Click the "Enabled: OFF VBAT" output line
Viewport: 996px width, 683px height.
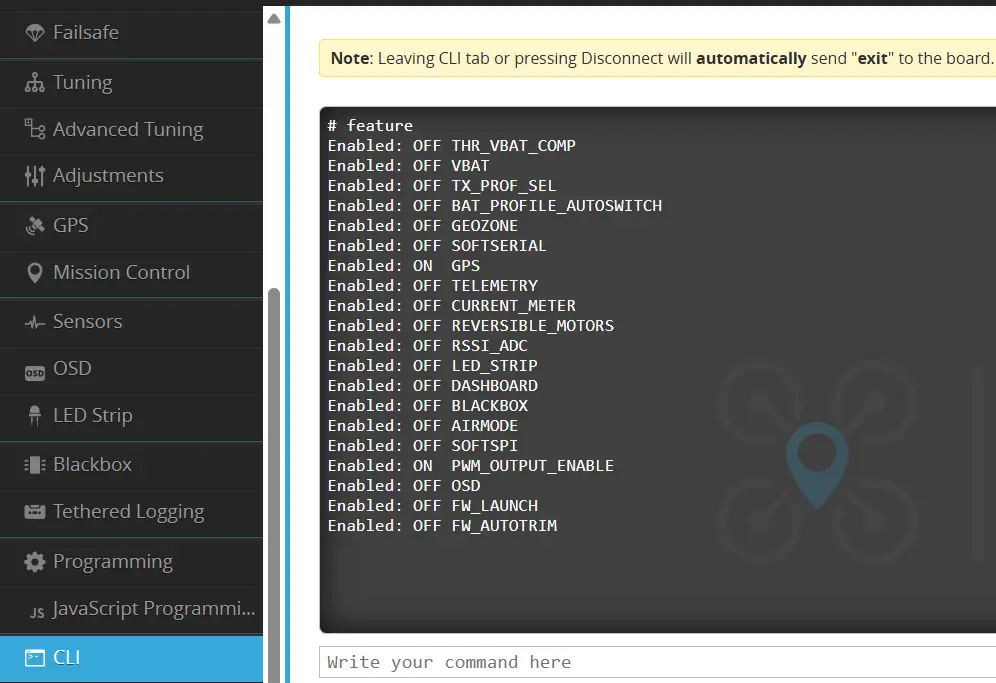pyautogui.click(x=408, y=166)
